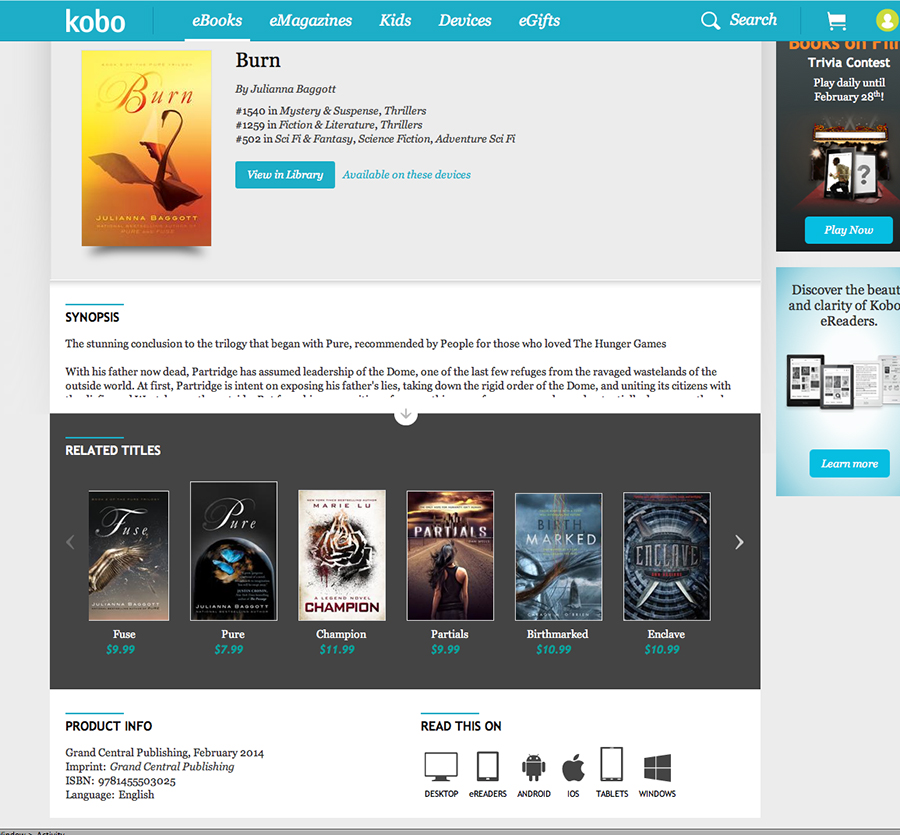Click the eReaders device icon
Viewport: 900px width, 835px height.
click(x=487, y=766)
